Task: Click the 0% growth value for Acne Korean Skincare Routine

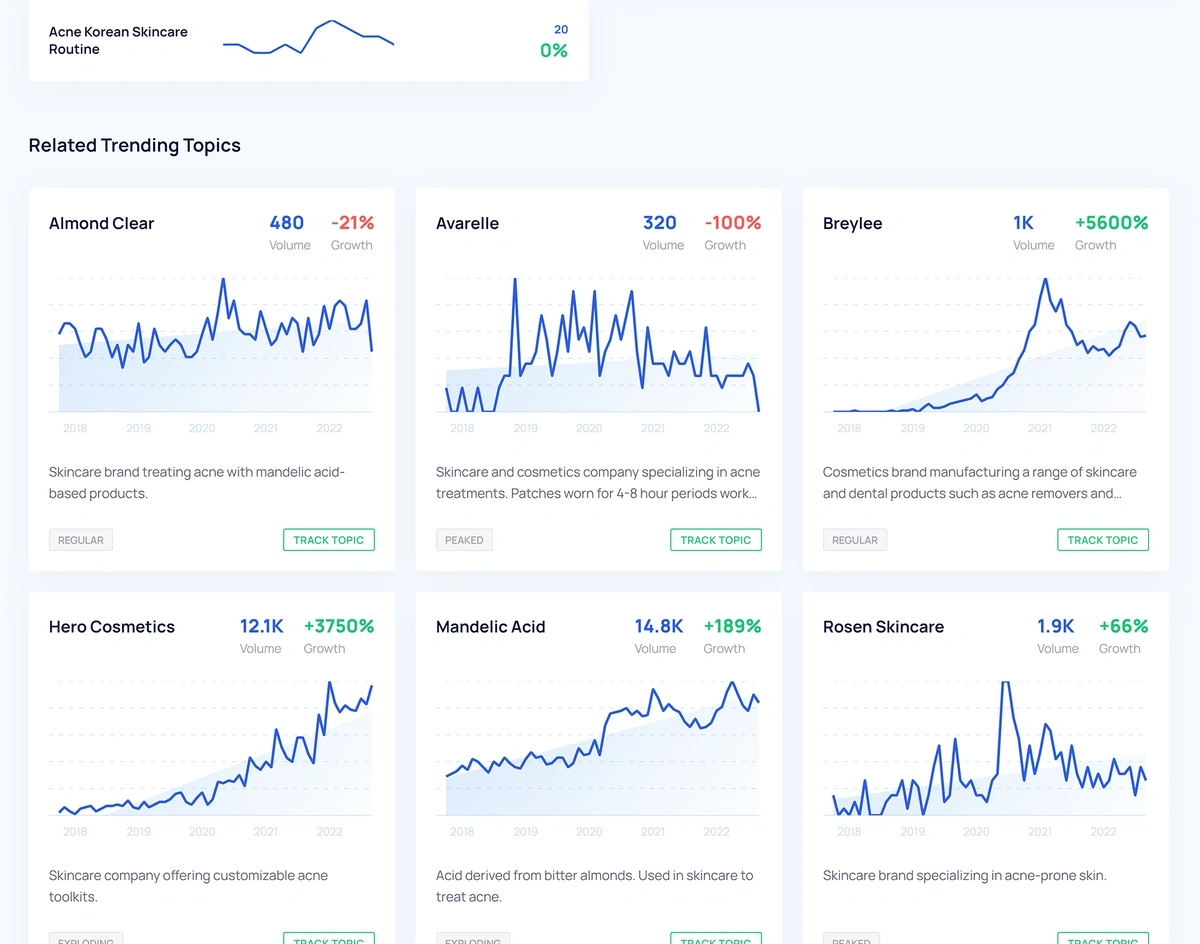Action: [554, 50]
